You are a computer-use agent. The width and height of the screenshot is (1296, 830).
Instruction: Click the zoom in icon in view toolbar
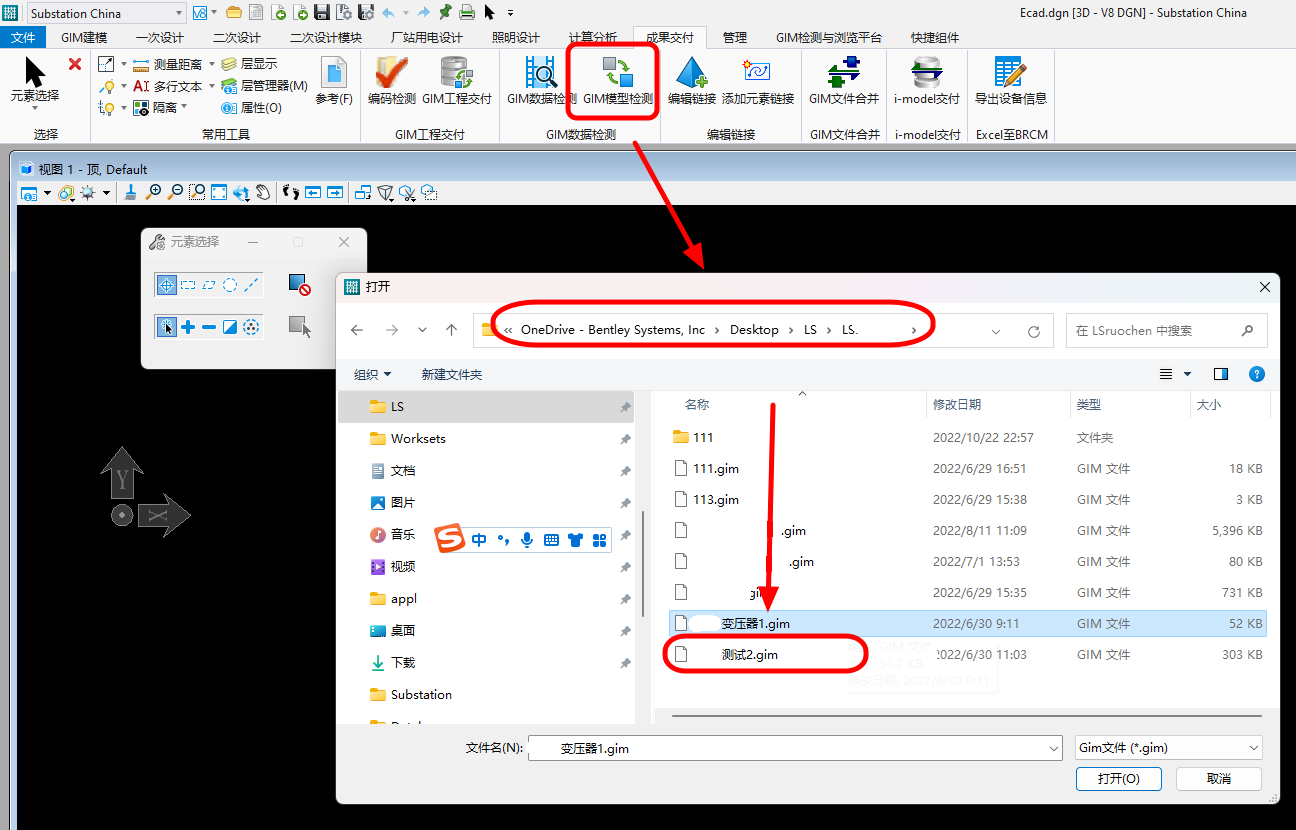pyautogui.click(x=153, y=192)
